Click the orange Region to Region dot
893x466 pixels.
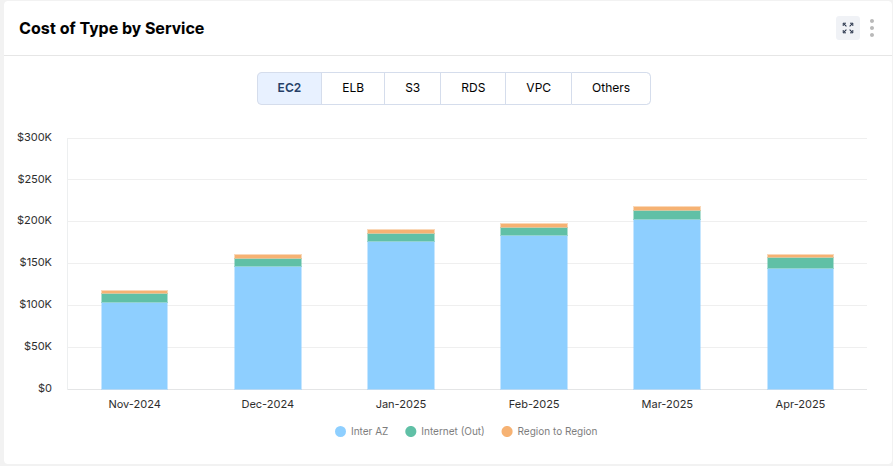(x=506, y=432)
